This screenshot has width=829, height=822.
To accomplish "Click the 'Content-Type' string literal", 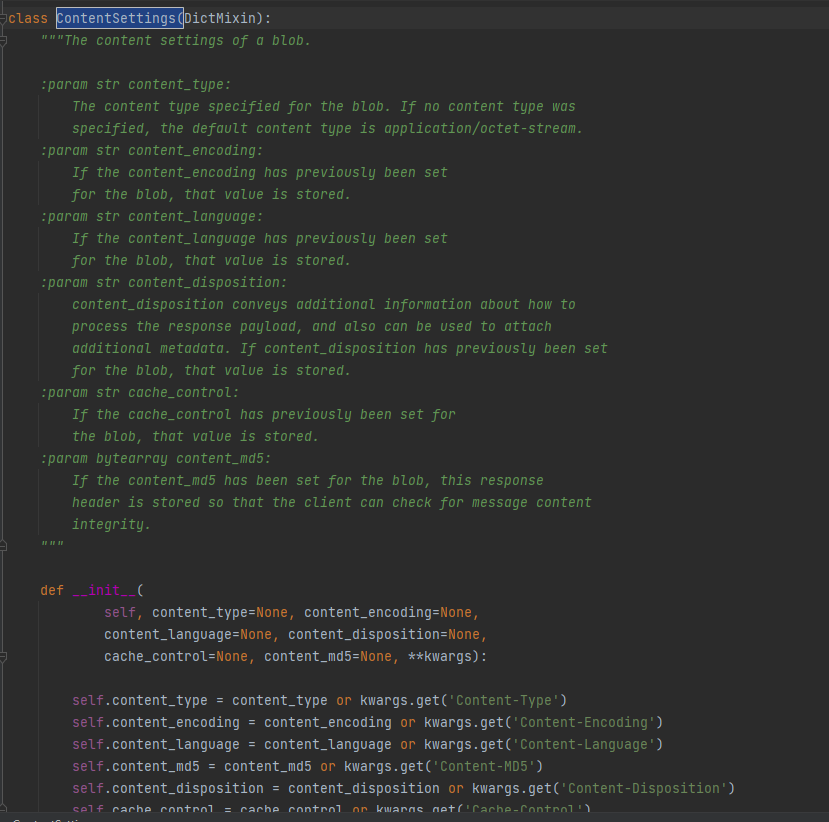I will click(505, 700).
